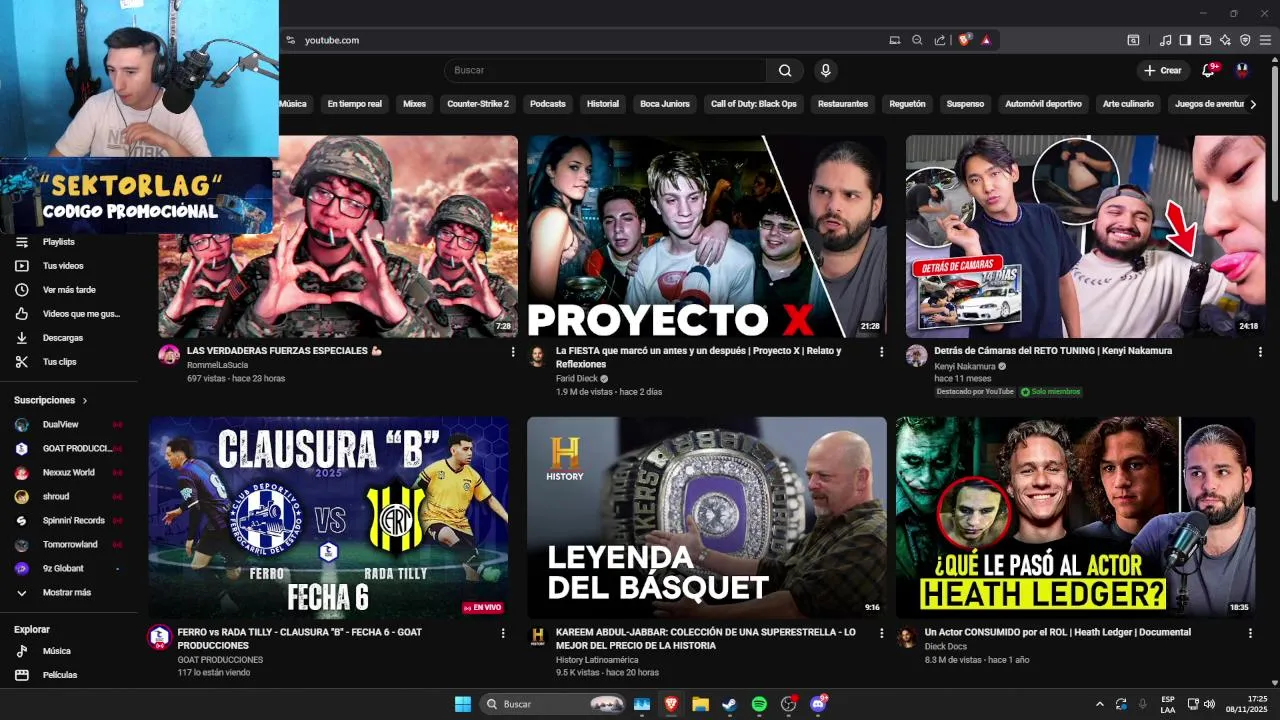
Task: Open File Explorer from the taskbar
Action: click(x=700, y=704)
